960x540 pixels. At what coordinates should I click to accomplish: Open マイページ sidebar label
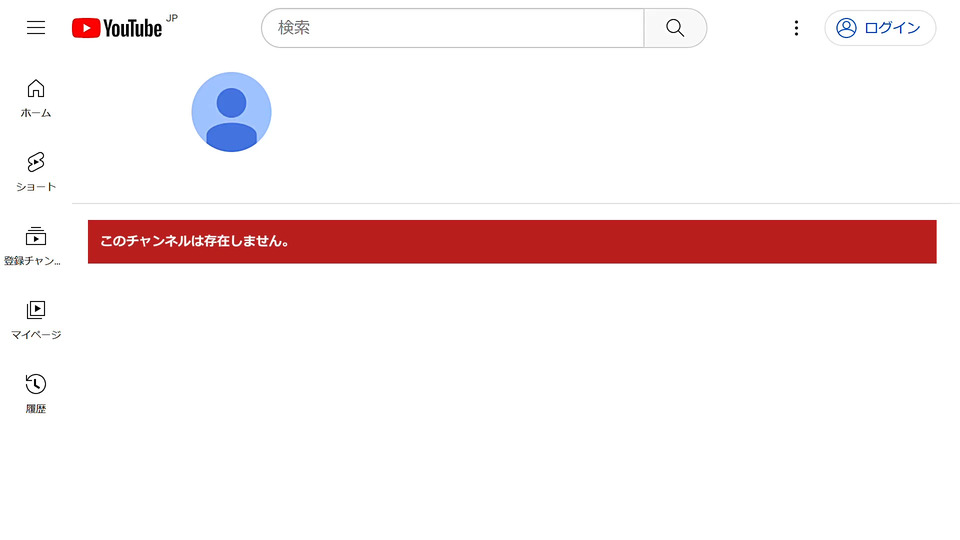[36, 335]
